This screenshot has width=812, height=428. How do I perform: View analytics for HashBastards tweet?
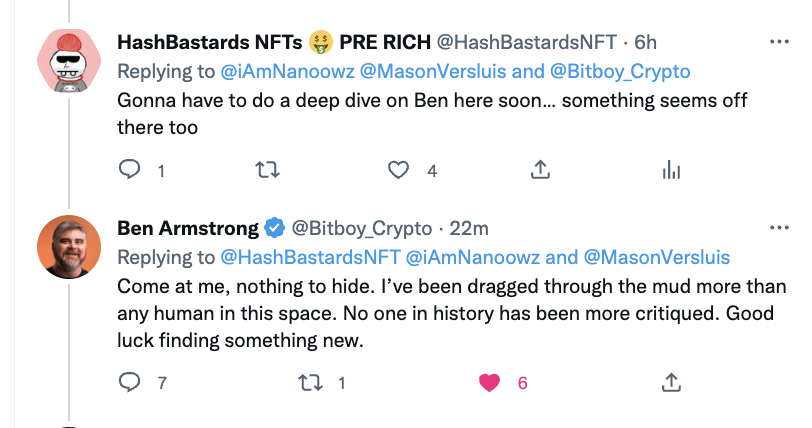(x=671, y=170)
